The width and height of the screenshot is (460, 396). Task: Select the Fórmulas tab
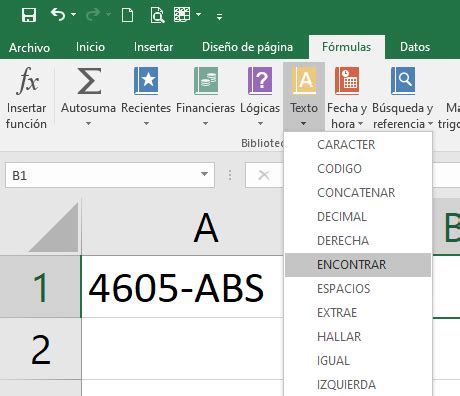[346, 47]
